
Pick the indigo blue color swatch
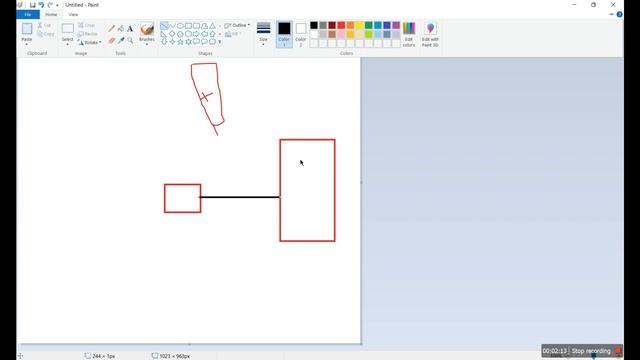(387, 25)
